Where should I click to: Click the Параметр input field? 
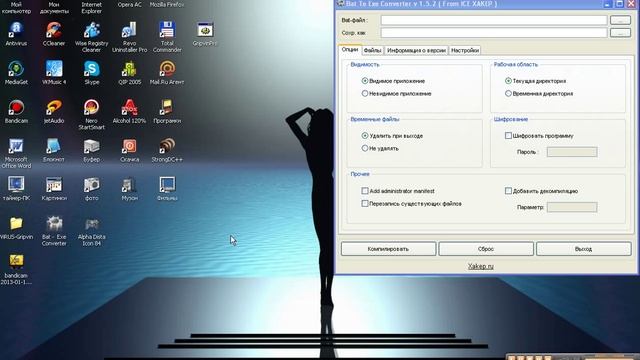(572, 207)
